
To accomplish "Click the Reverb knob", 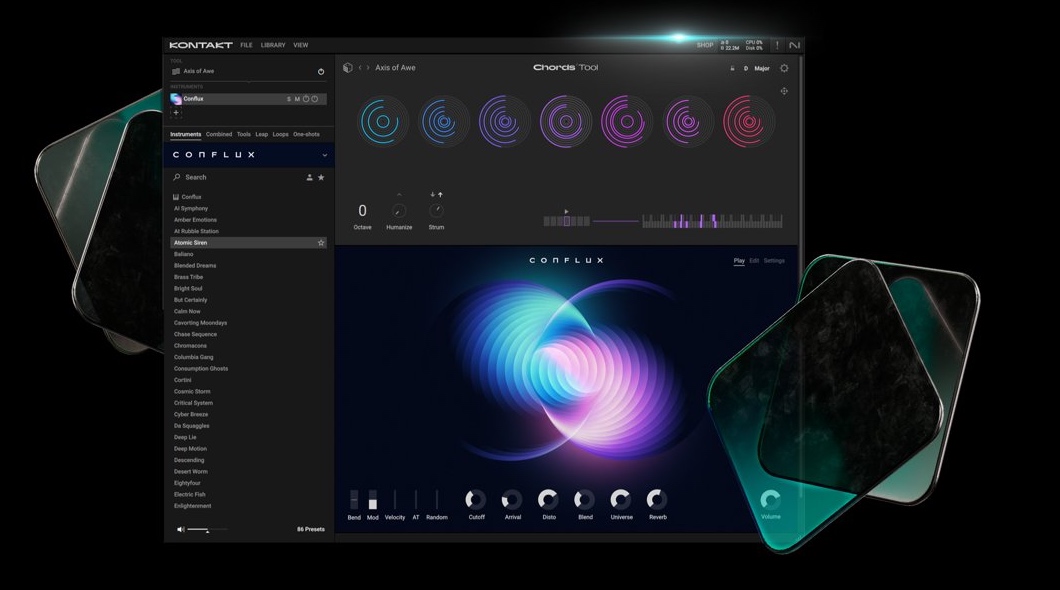I will pyautogui.click(x=656, y=499).
